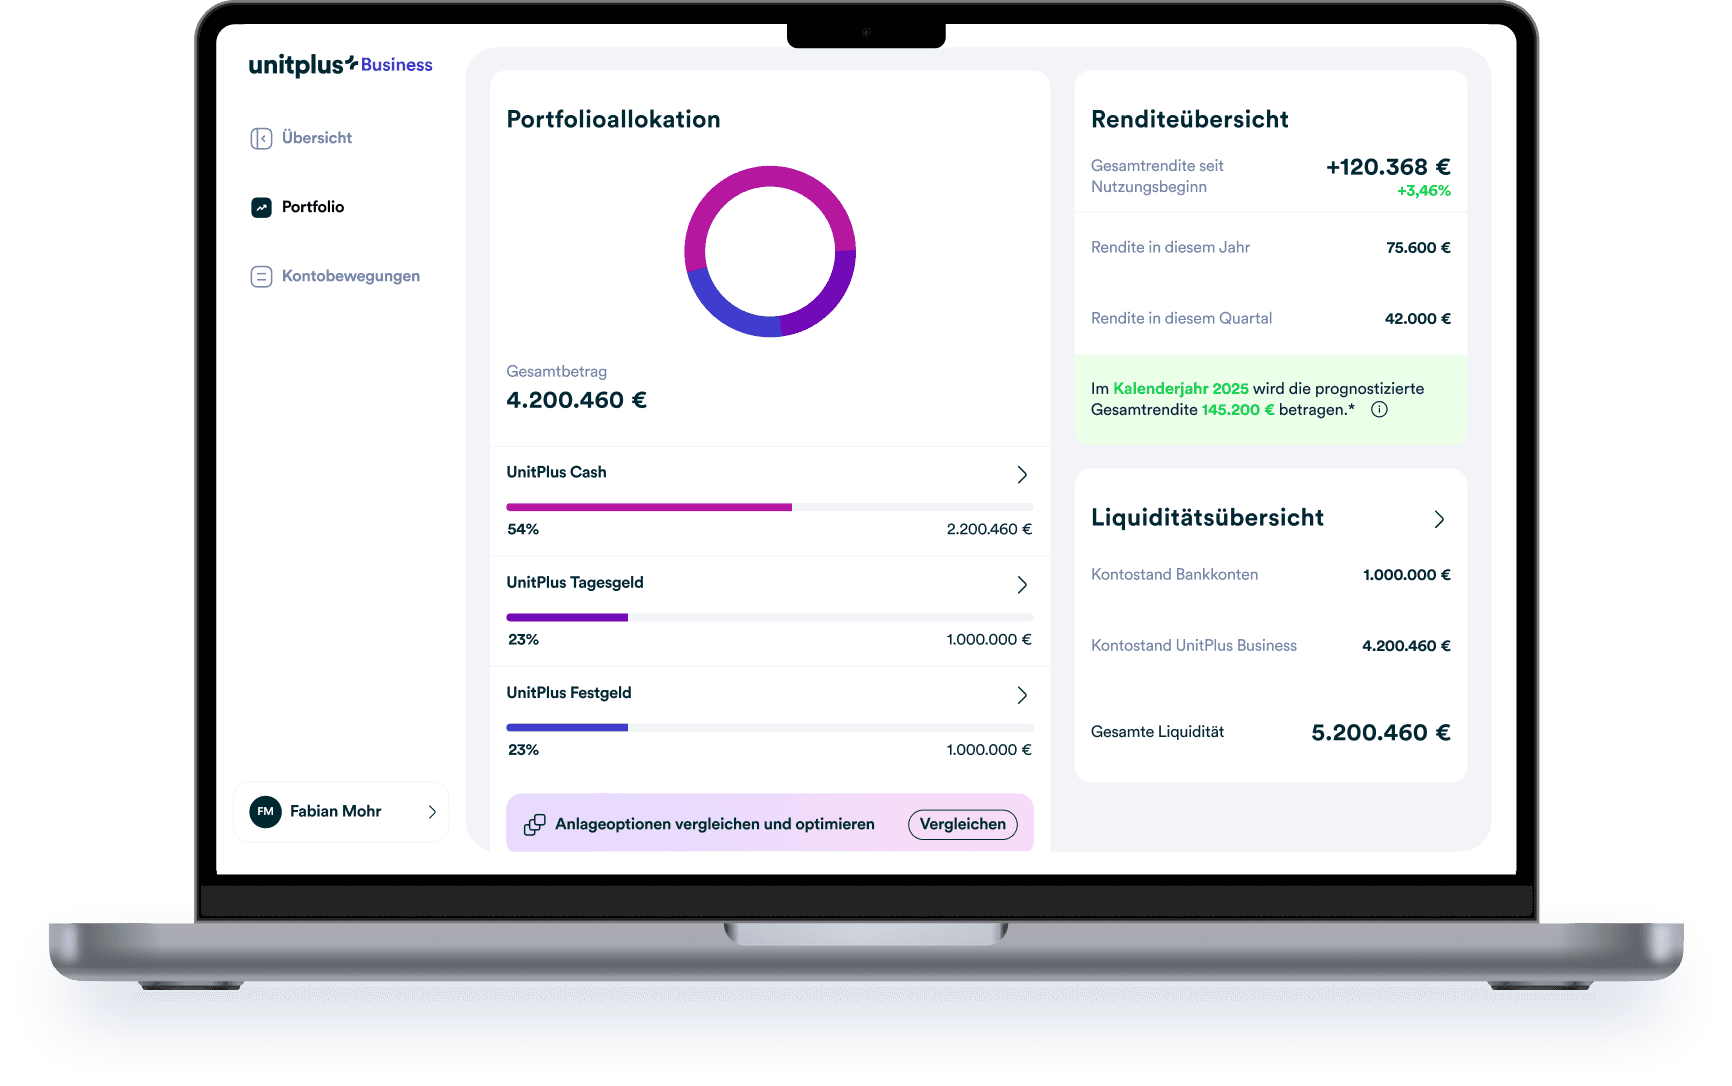Click the Kontostand Bankkonten label
The image size is (1732, 1086).
[1174, 575]
